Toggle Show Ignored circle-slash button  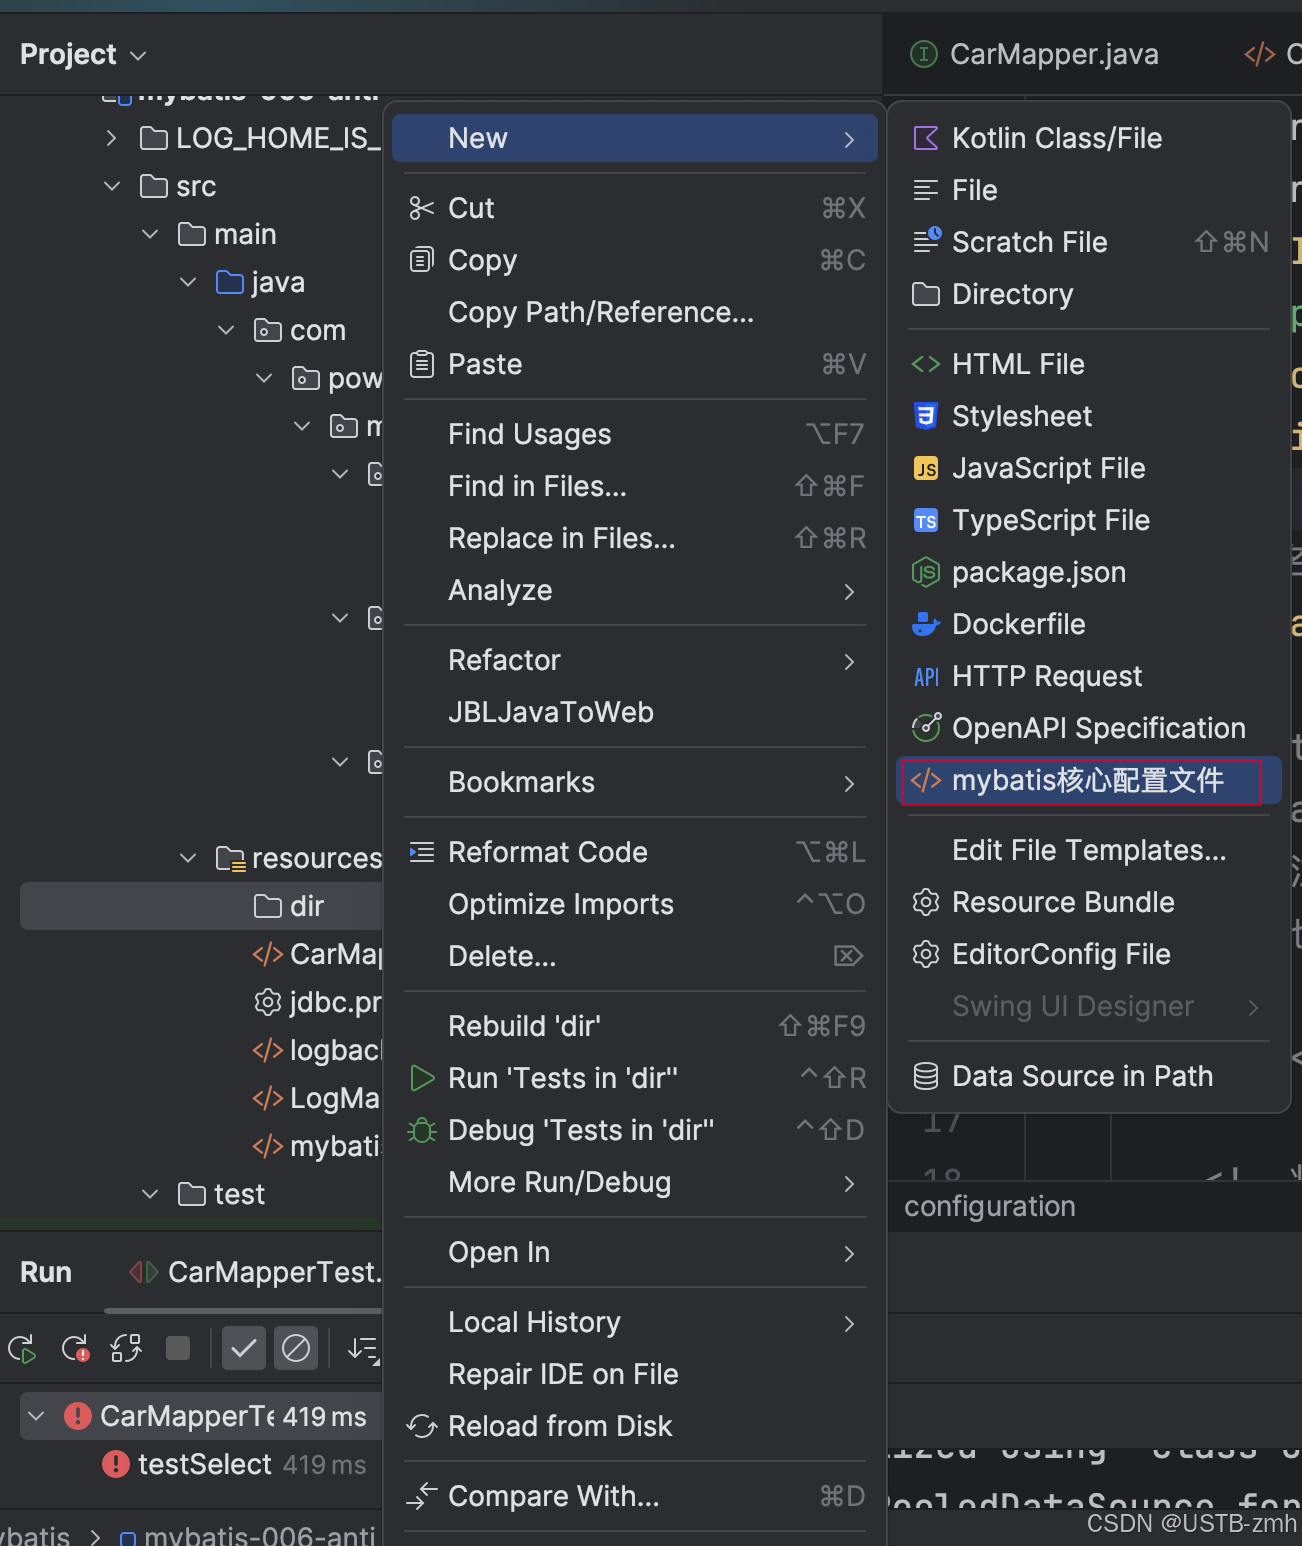coord(296,1349)
